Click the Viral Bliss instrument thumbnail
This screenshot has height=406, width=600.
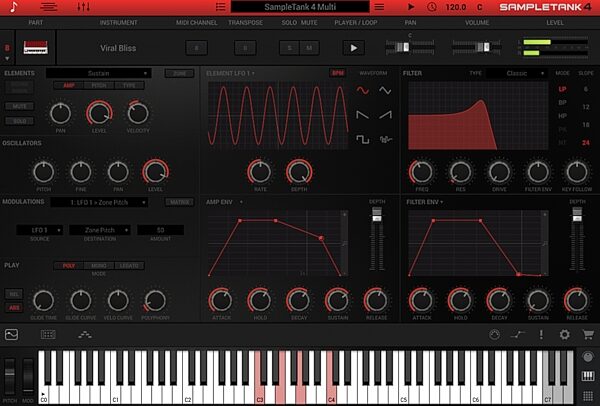click(36, 48)
